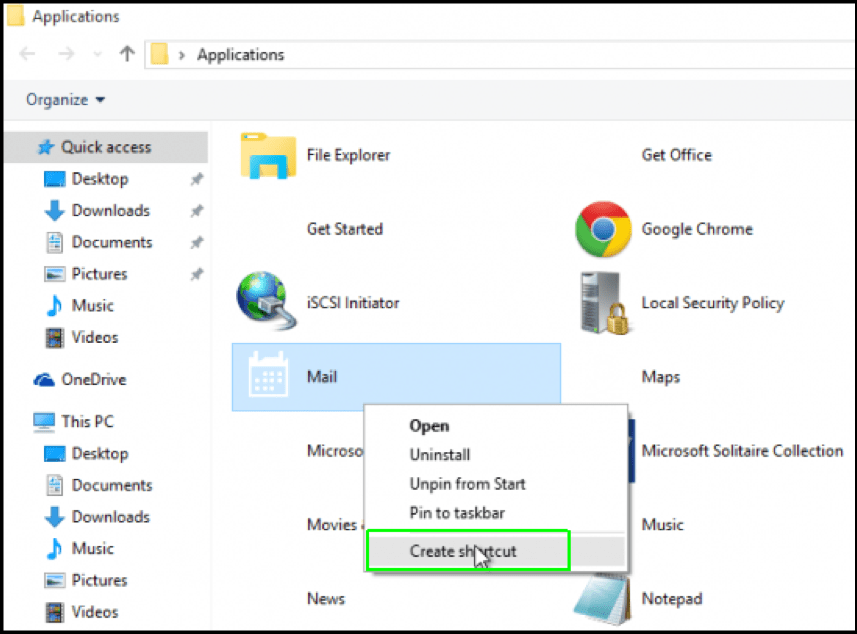857x634 pixels.
Task: Select the Mail calendar icon
Action: click(267, 376)
